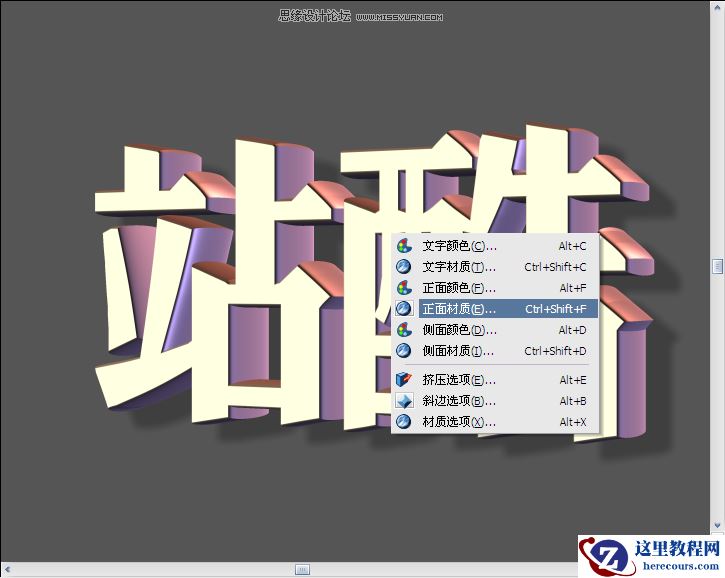Click the 正面颜色 palette icon
Screen dimensions: 725x578
click(404, 288)
